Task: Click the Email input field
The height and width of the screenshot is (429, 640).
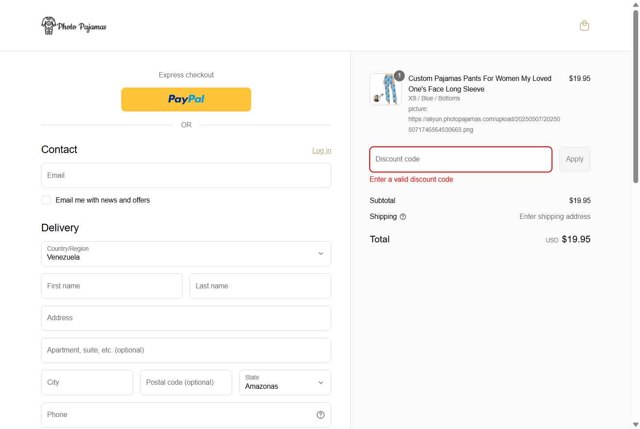Action: pos(186,176)
